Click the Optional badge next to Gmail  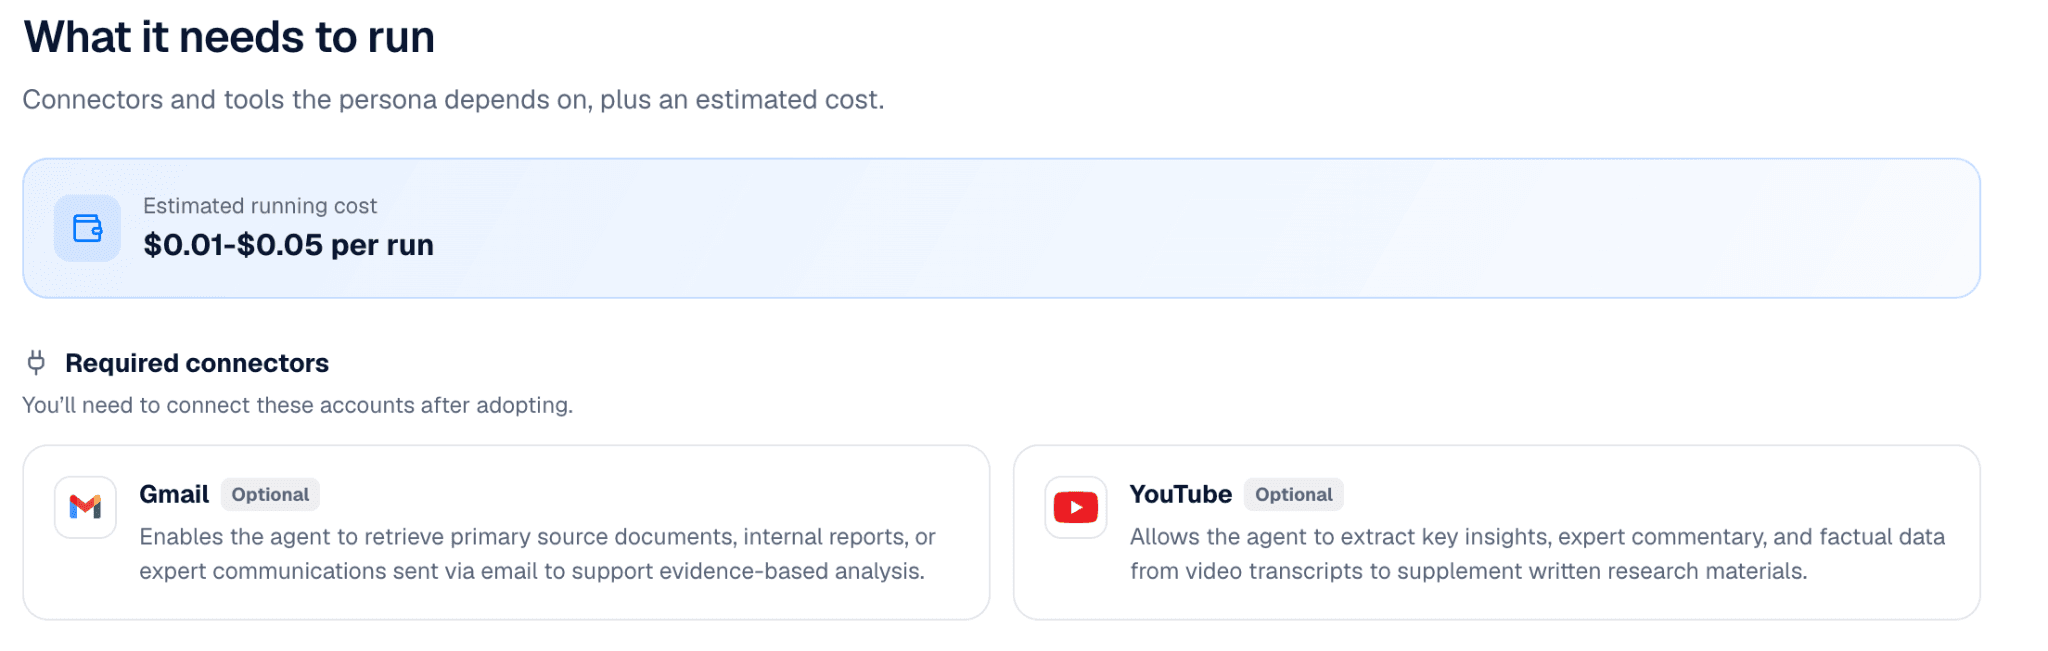pos(270,494)
